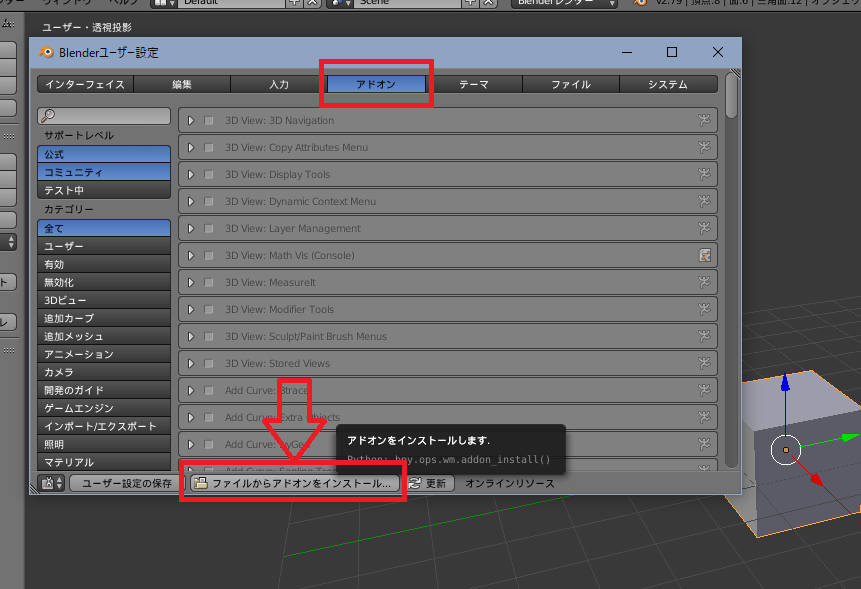The image size is (861, 589).
Task: Click the green Y-axis manipulator arrow on cube
Action: (851, 437)
